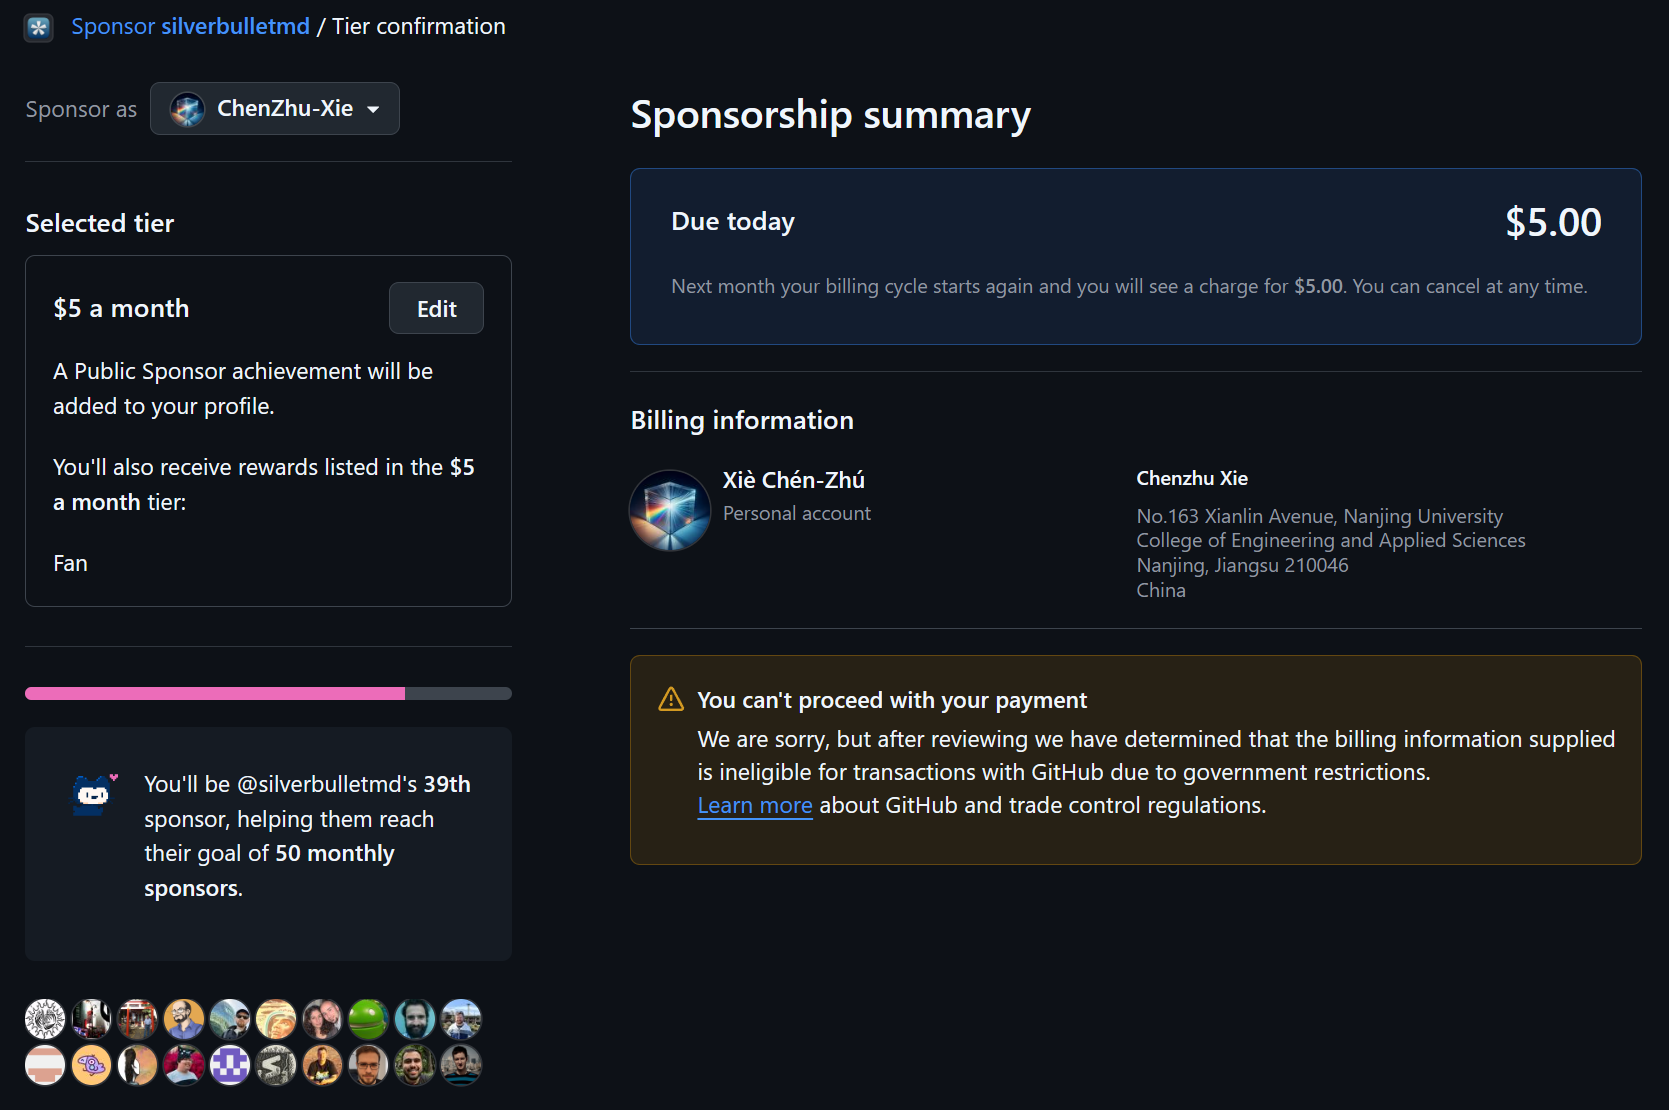Viewport: 1669px width, 1110px height.
Task: Open the retro astronaut illustration sponsor avatar
Action: tap(276, 1020)
